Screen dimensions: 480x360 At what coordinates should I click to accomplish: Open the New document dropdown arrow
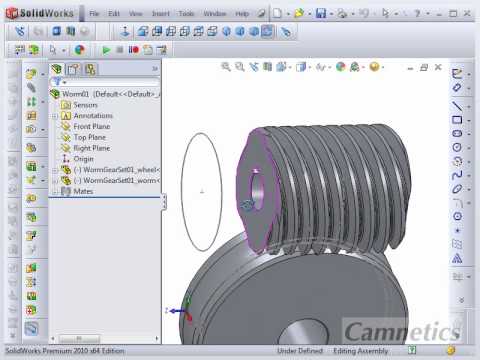click(288, 14)
